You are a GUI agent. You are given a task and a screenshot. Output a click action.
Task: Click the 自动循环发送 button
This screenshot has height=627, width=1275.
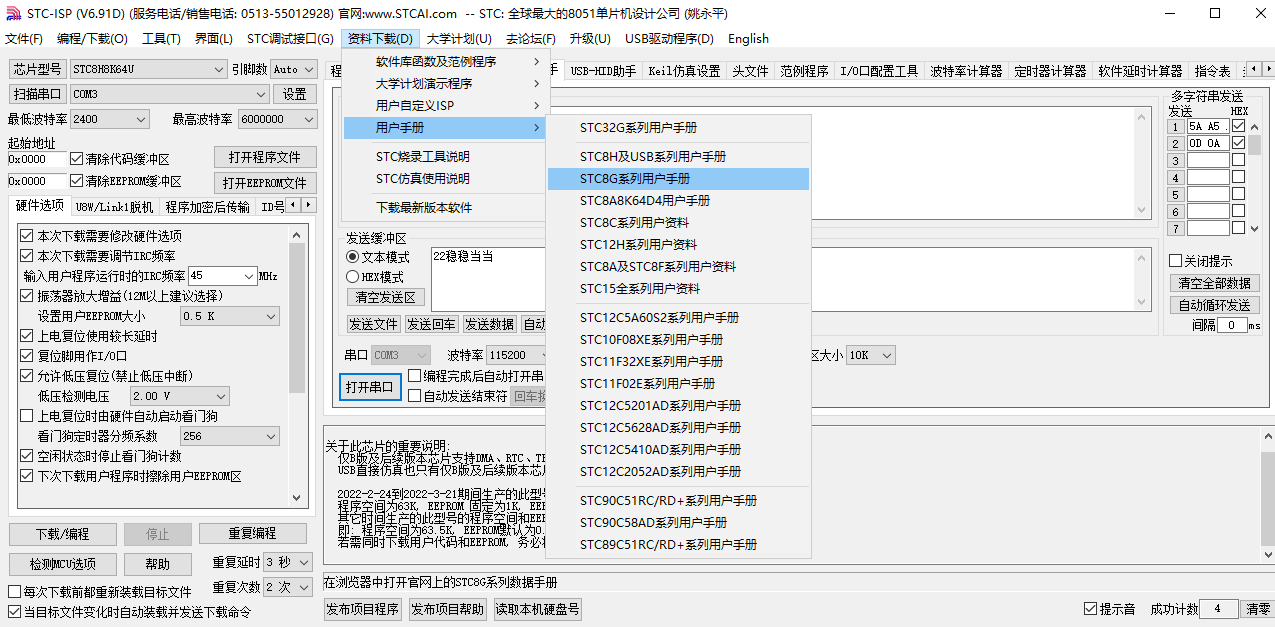[x=1214, y=305]
